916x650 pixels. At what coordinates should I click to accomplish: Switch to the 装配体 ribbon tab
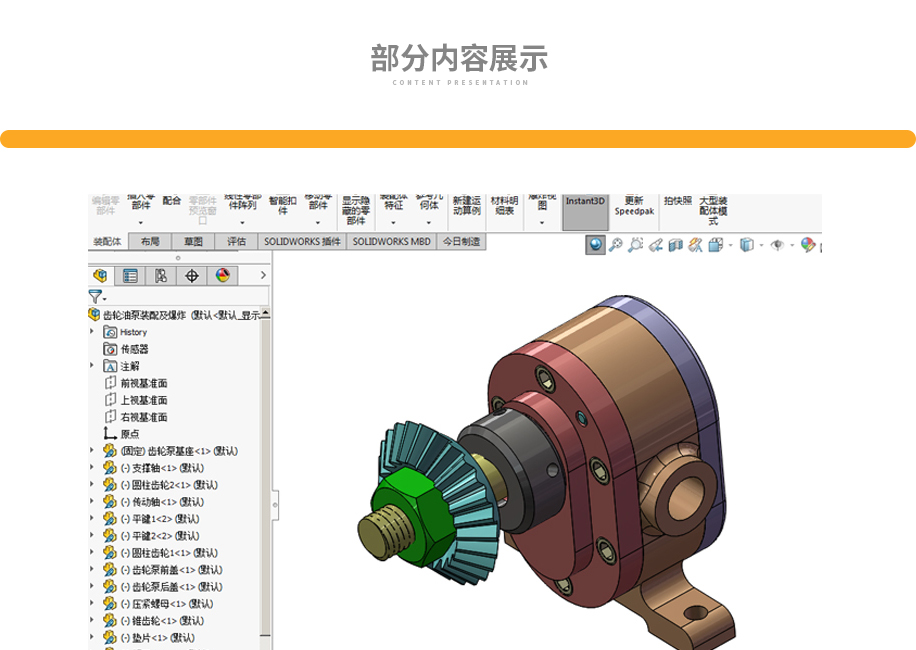click(x=107, y=242)
